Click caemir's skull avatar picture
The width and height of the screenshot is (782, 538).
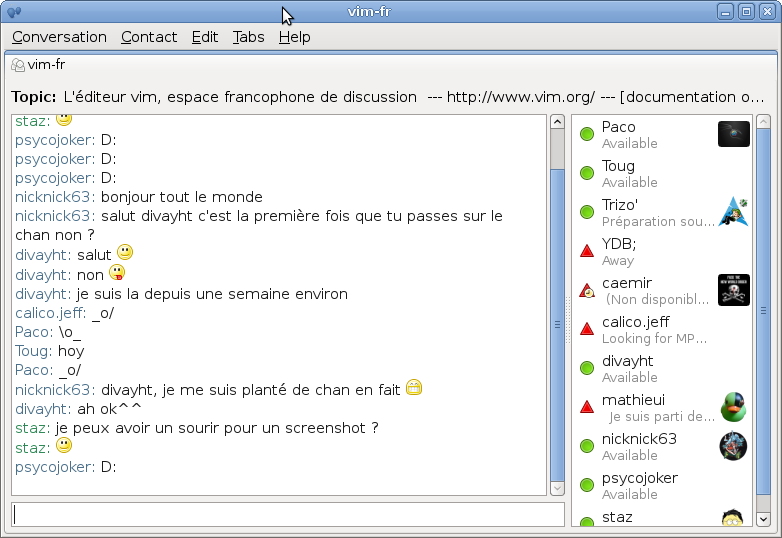[733, 290]
